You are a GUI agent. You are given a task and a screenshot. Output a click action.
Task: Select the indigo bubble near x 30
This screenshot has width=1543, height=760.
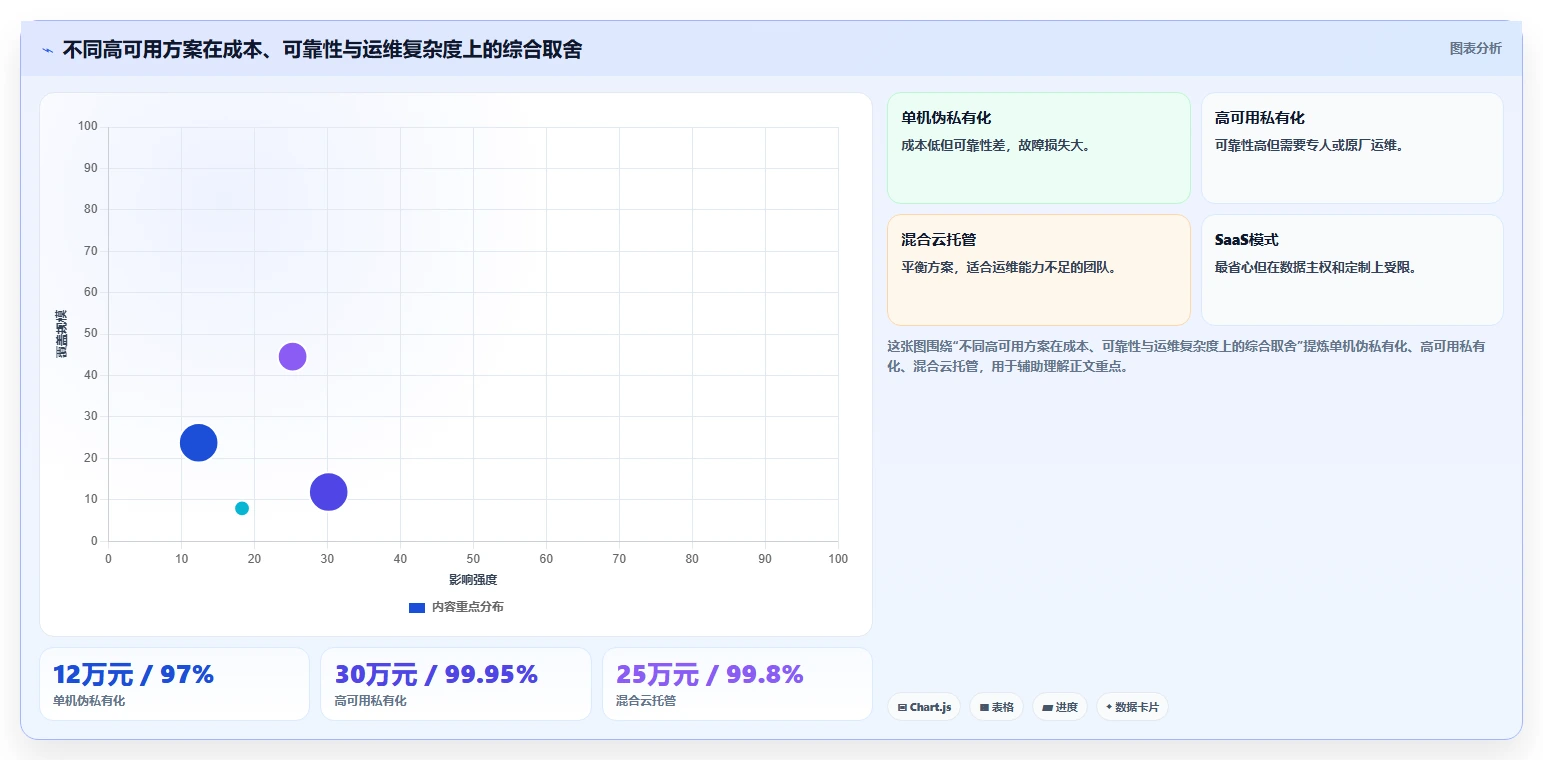pos(328,491)
